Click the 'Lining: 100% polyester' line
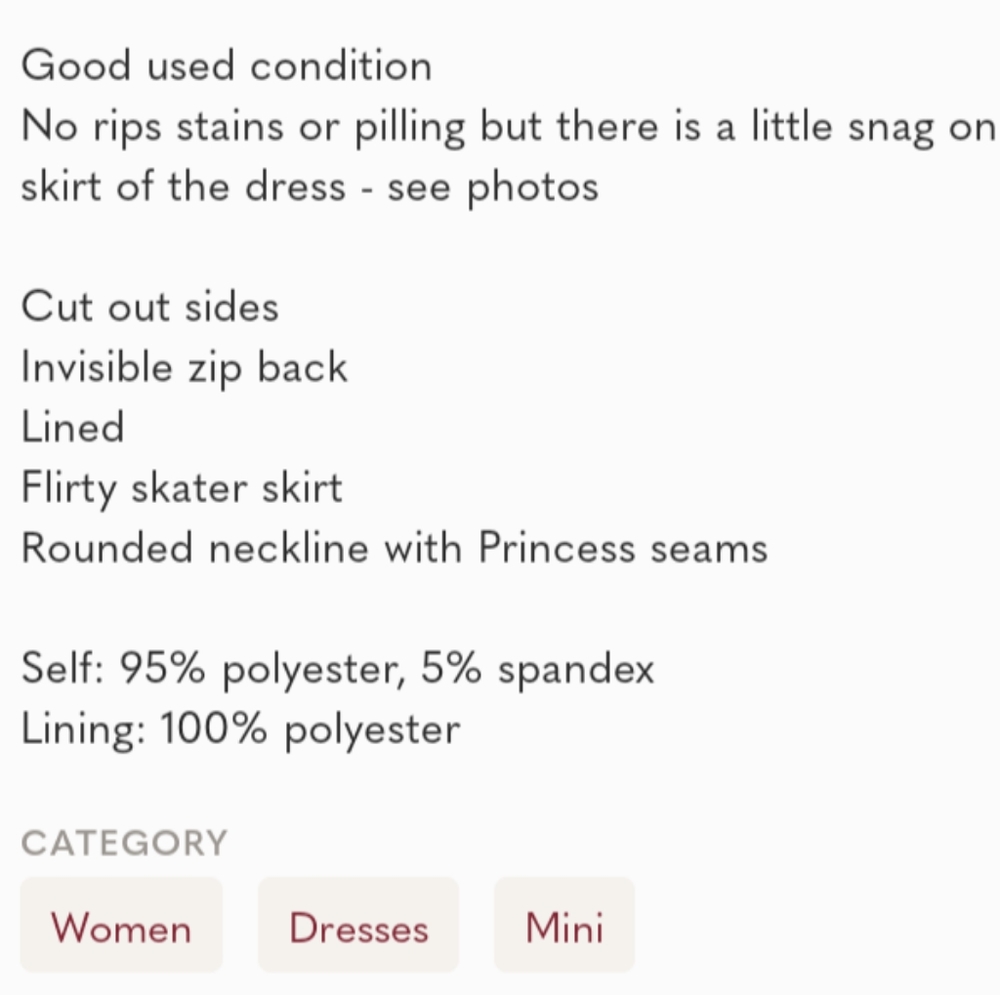 (x=240, y=729)
